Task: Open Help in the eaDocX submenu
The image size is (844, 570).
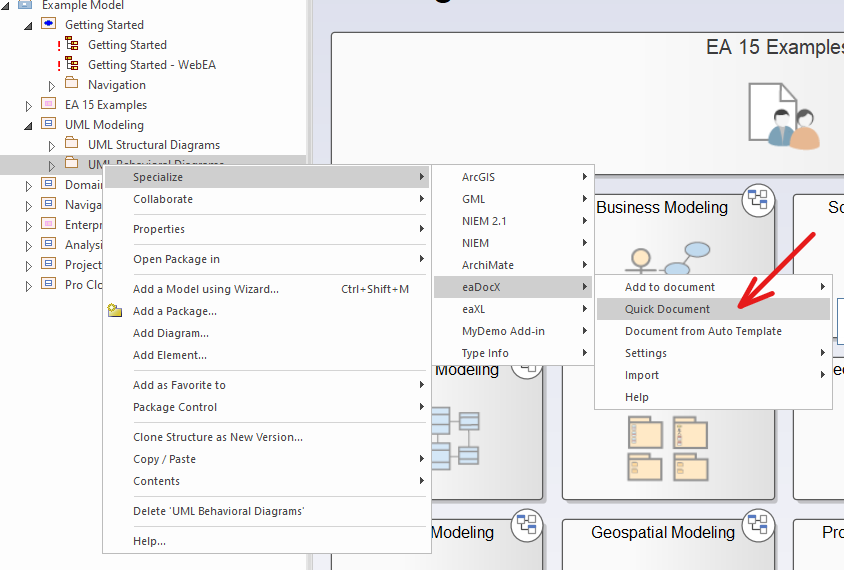Action: [x=713, y=398]
